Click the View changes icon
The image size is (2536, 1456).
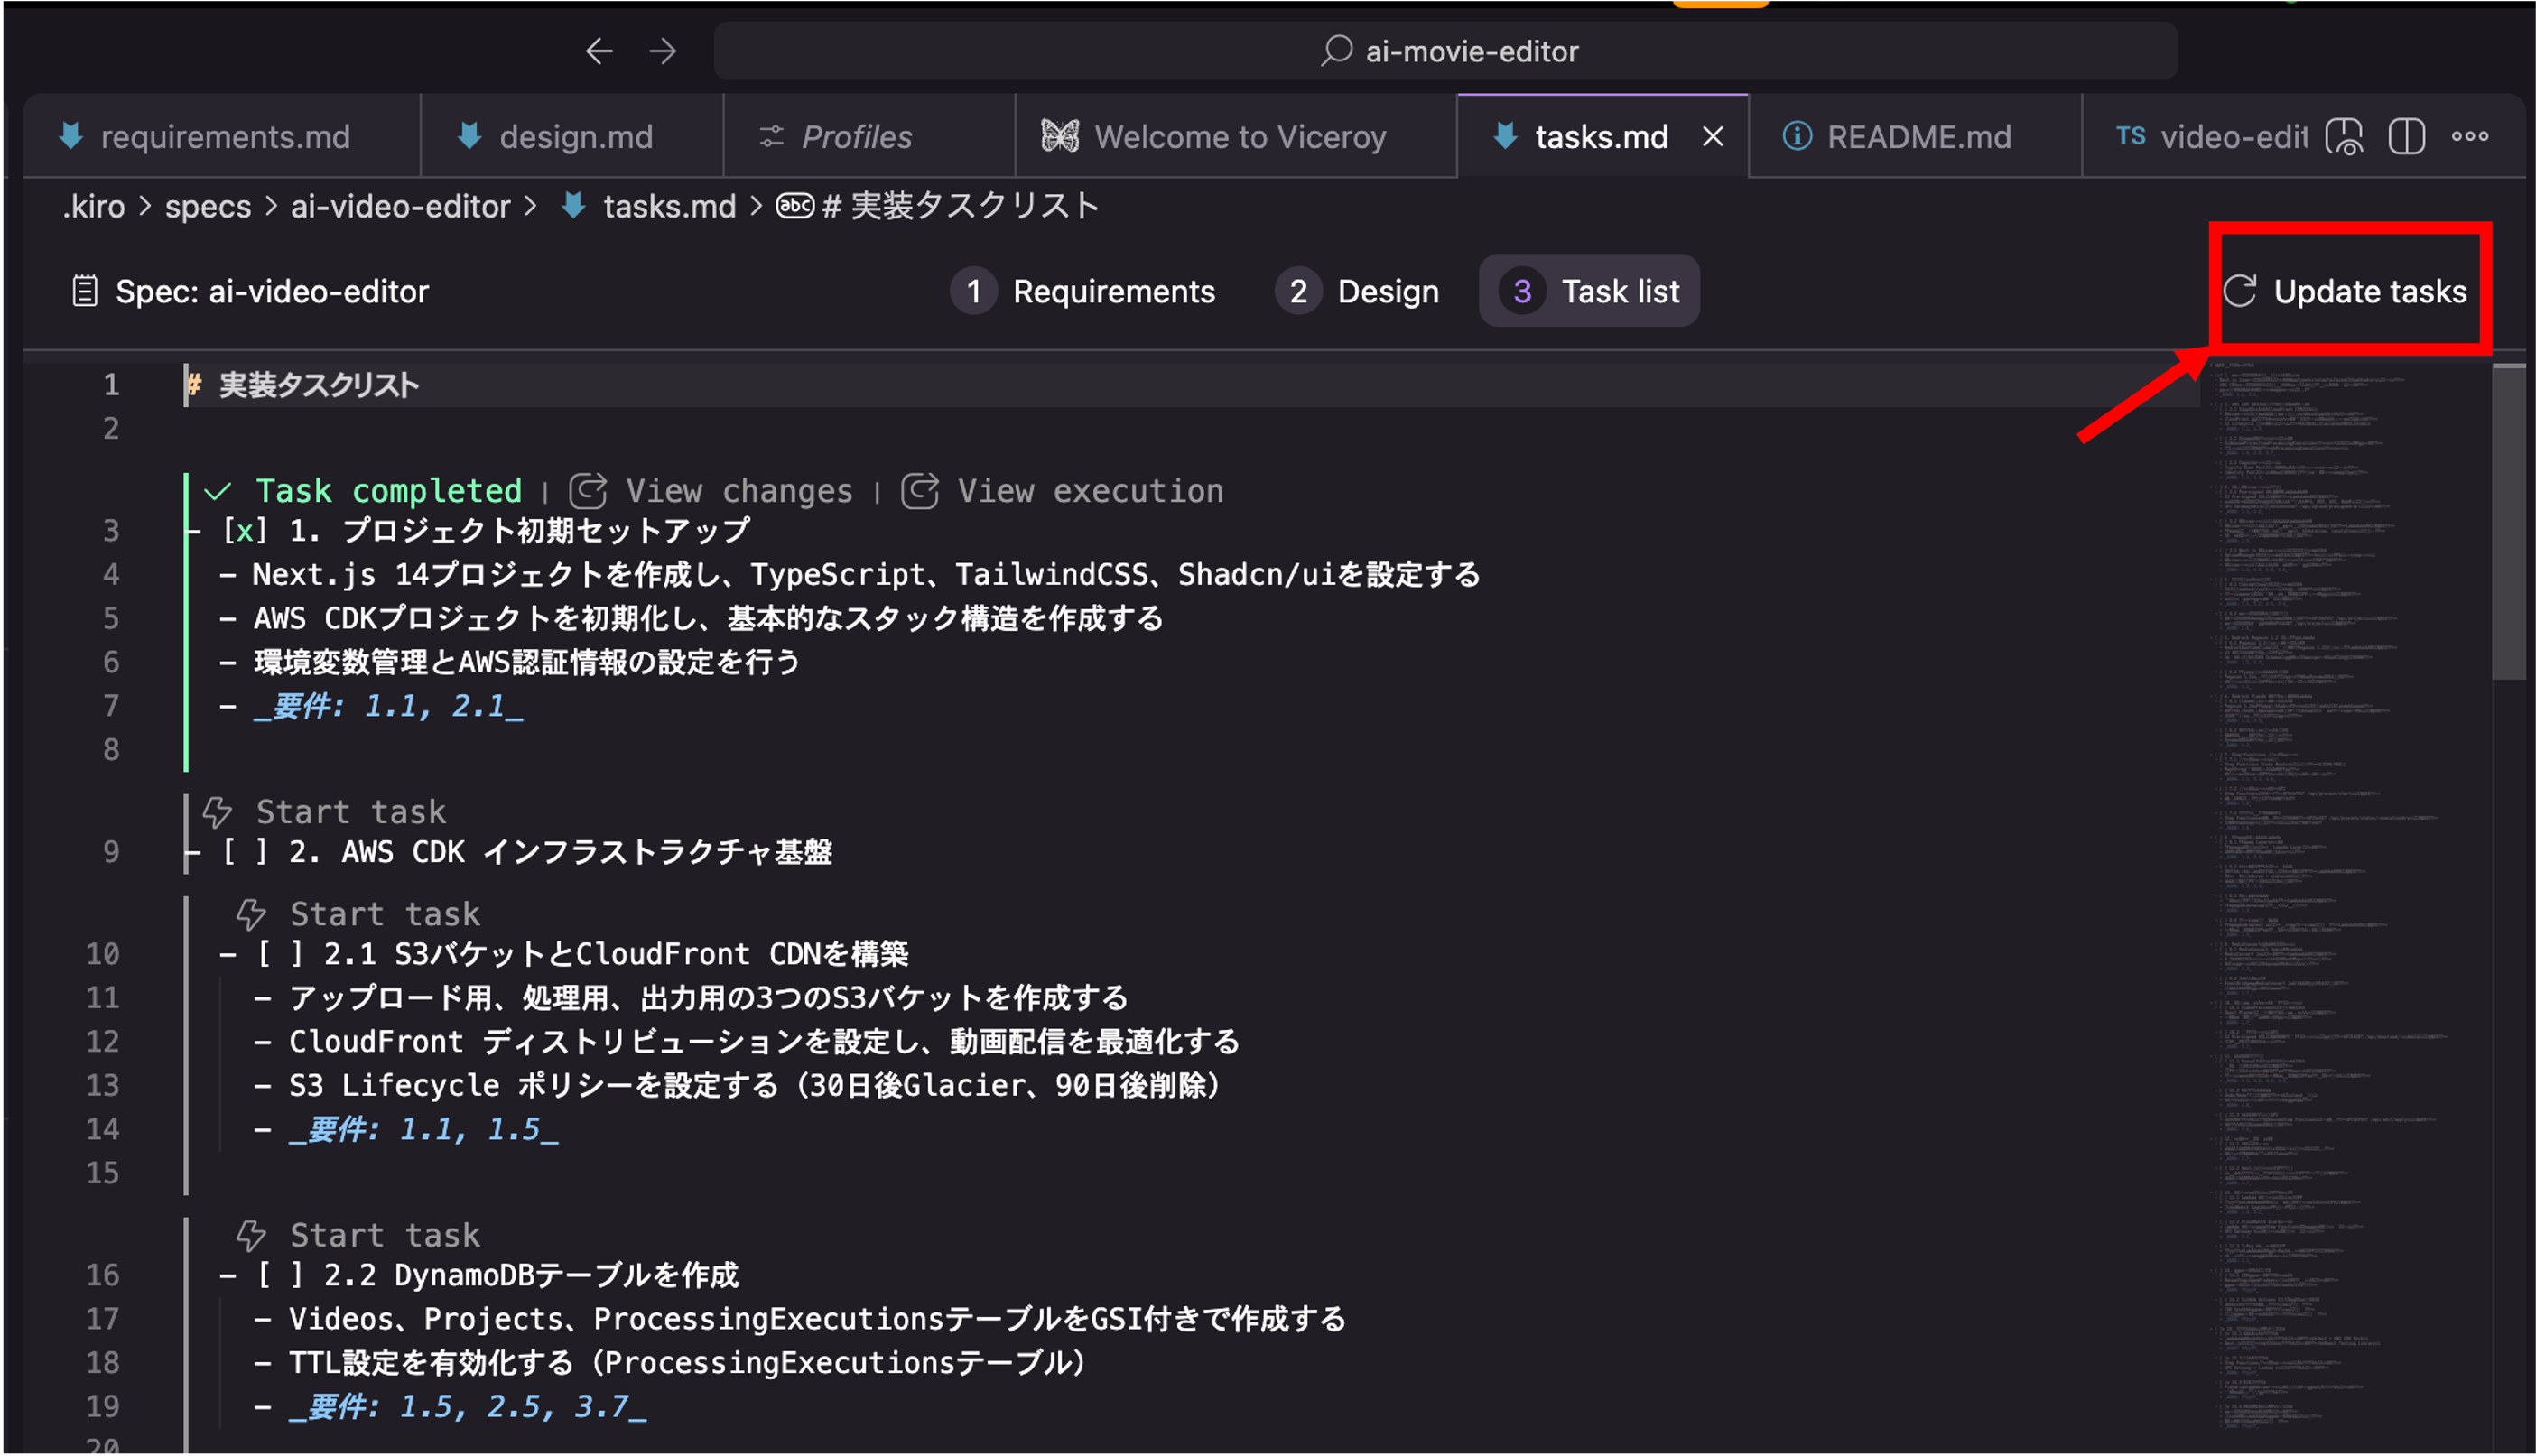[588, 491]
